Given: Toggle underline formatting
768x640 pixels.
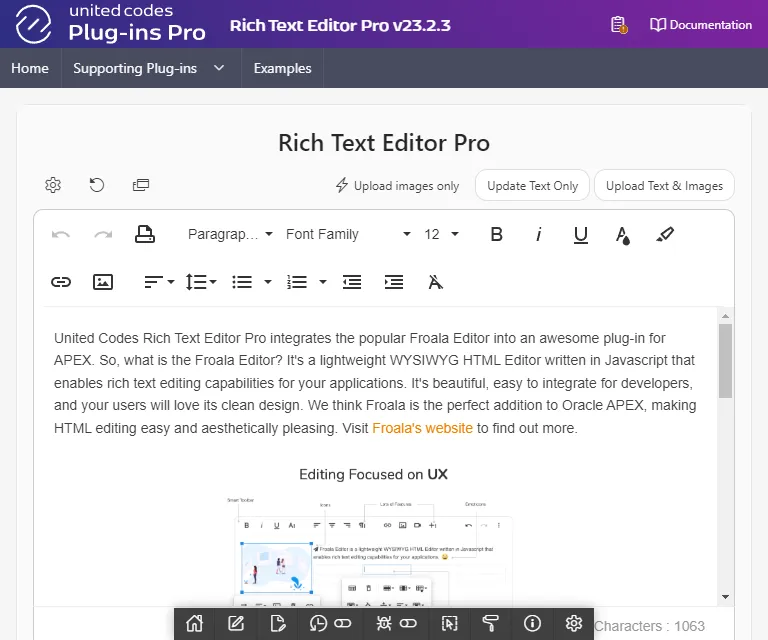Looking at the screenshot, I should 581,234.
